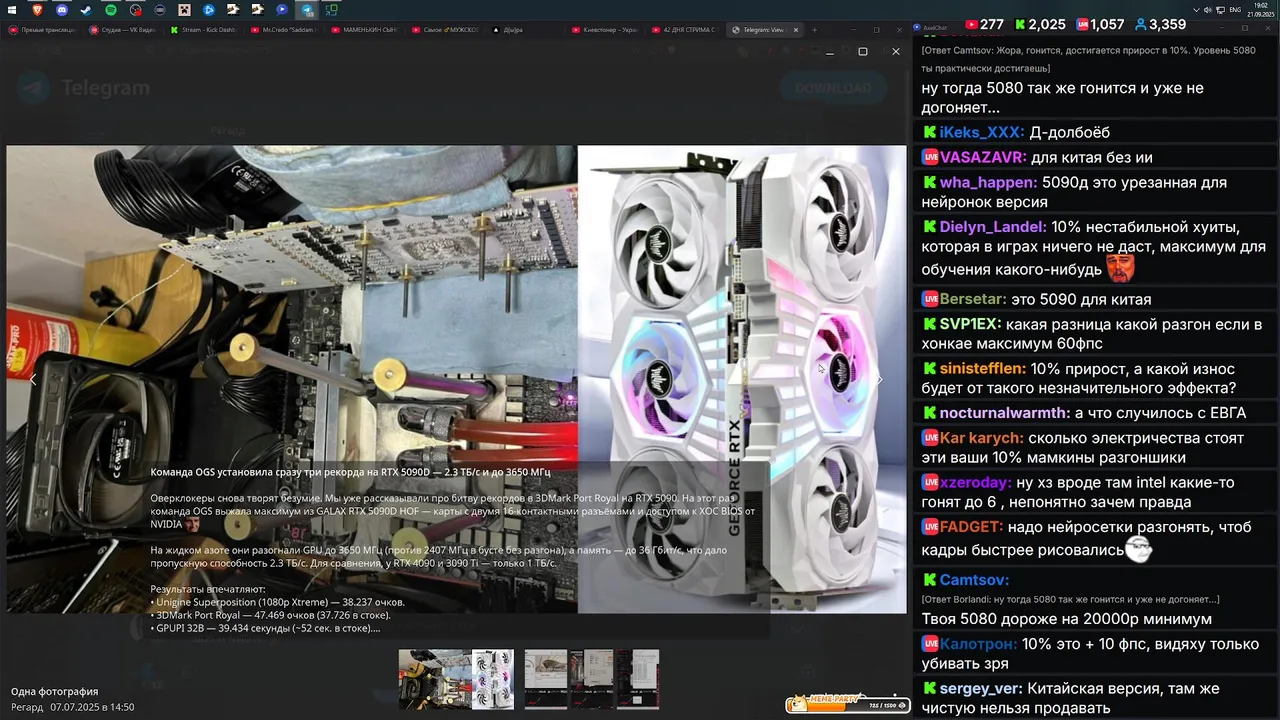Click username nocturnalwarmth in chat
Viewport: 1280px width, 720px height.
click(x=1005, y=413)
